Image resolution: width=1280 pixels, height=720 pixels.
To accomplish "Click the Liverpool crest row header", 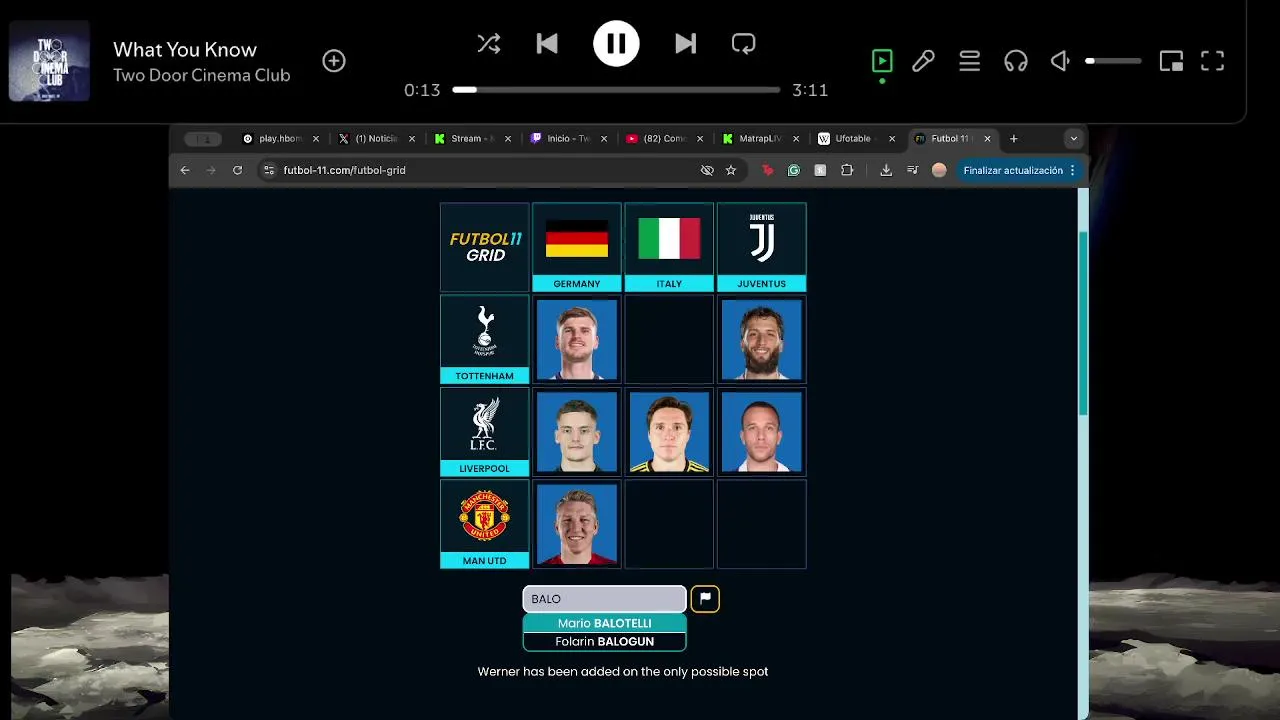I will coord(485,431).
